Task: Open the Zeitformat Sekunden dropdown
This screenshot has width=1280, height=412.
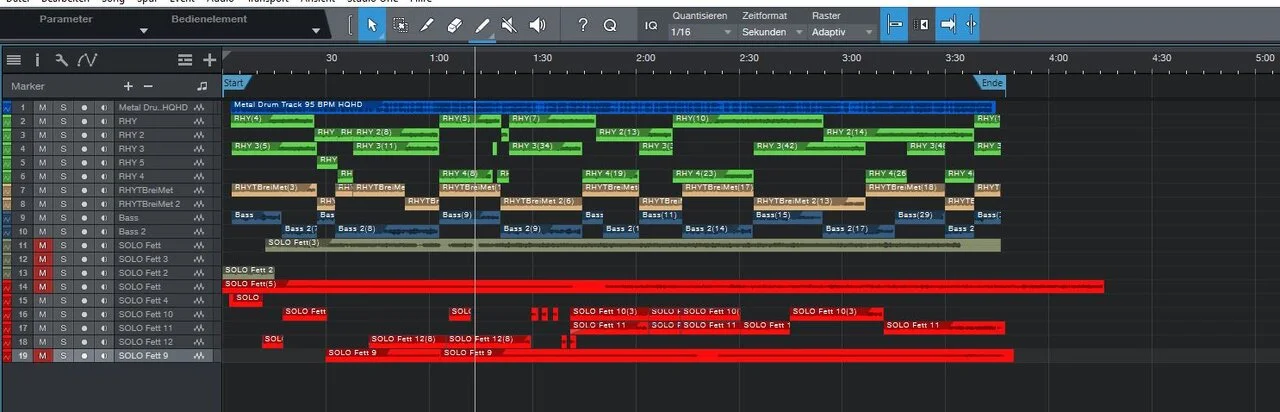Action: coord(772,32)
